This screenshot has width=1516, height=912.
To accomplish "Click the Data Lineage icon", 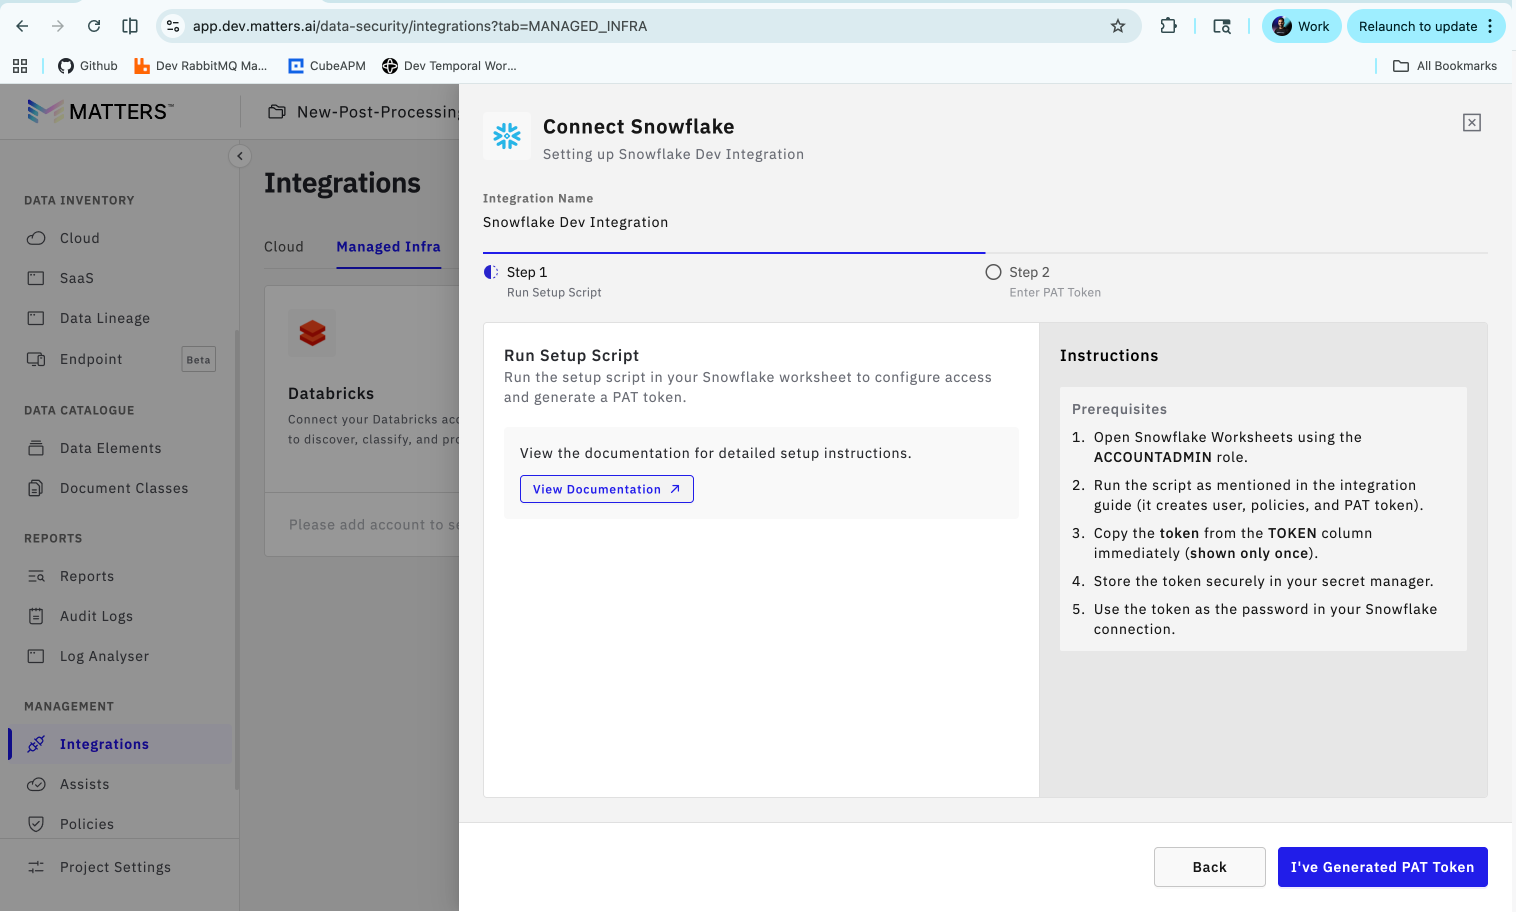I will 36,318.
